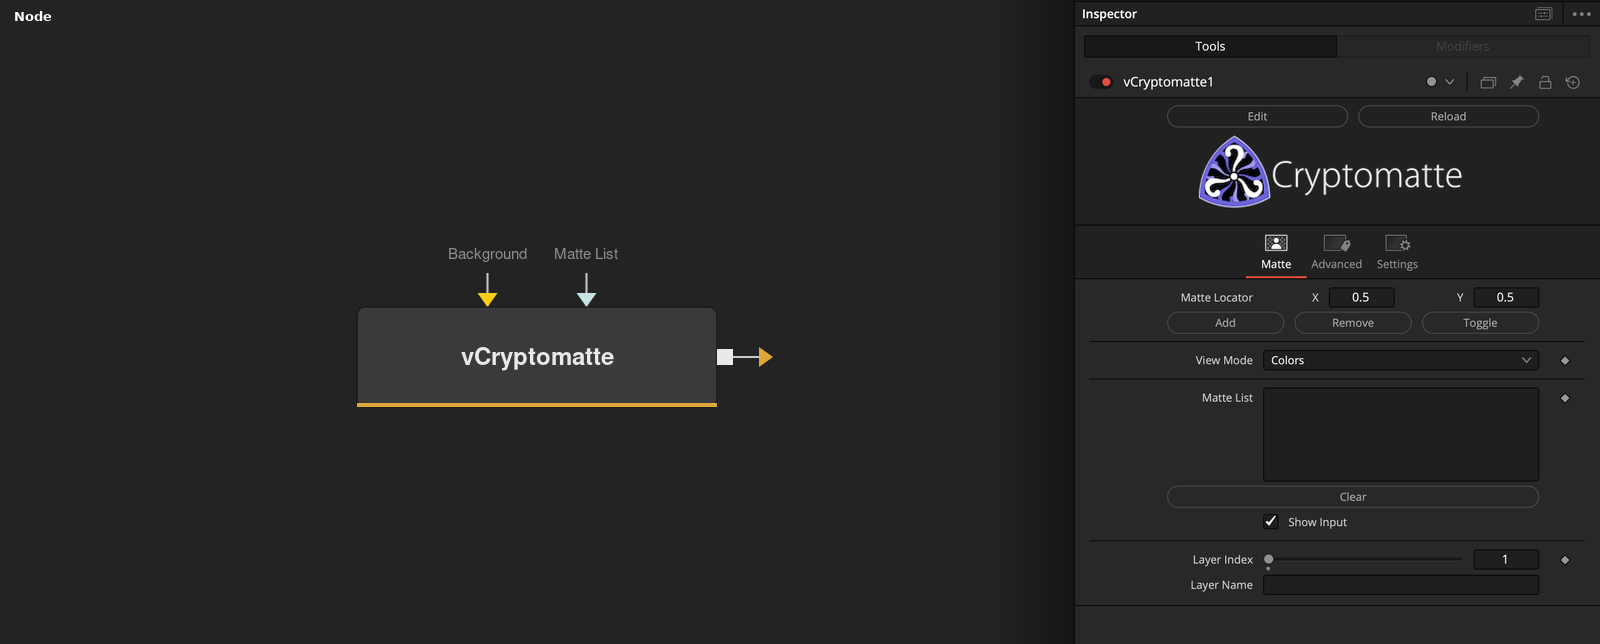Toggle the vCryptomatte1 enable switch
The image size is (1600, 644).
pos(1101,82)
